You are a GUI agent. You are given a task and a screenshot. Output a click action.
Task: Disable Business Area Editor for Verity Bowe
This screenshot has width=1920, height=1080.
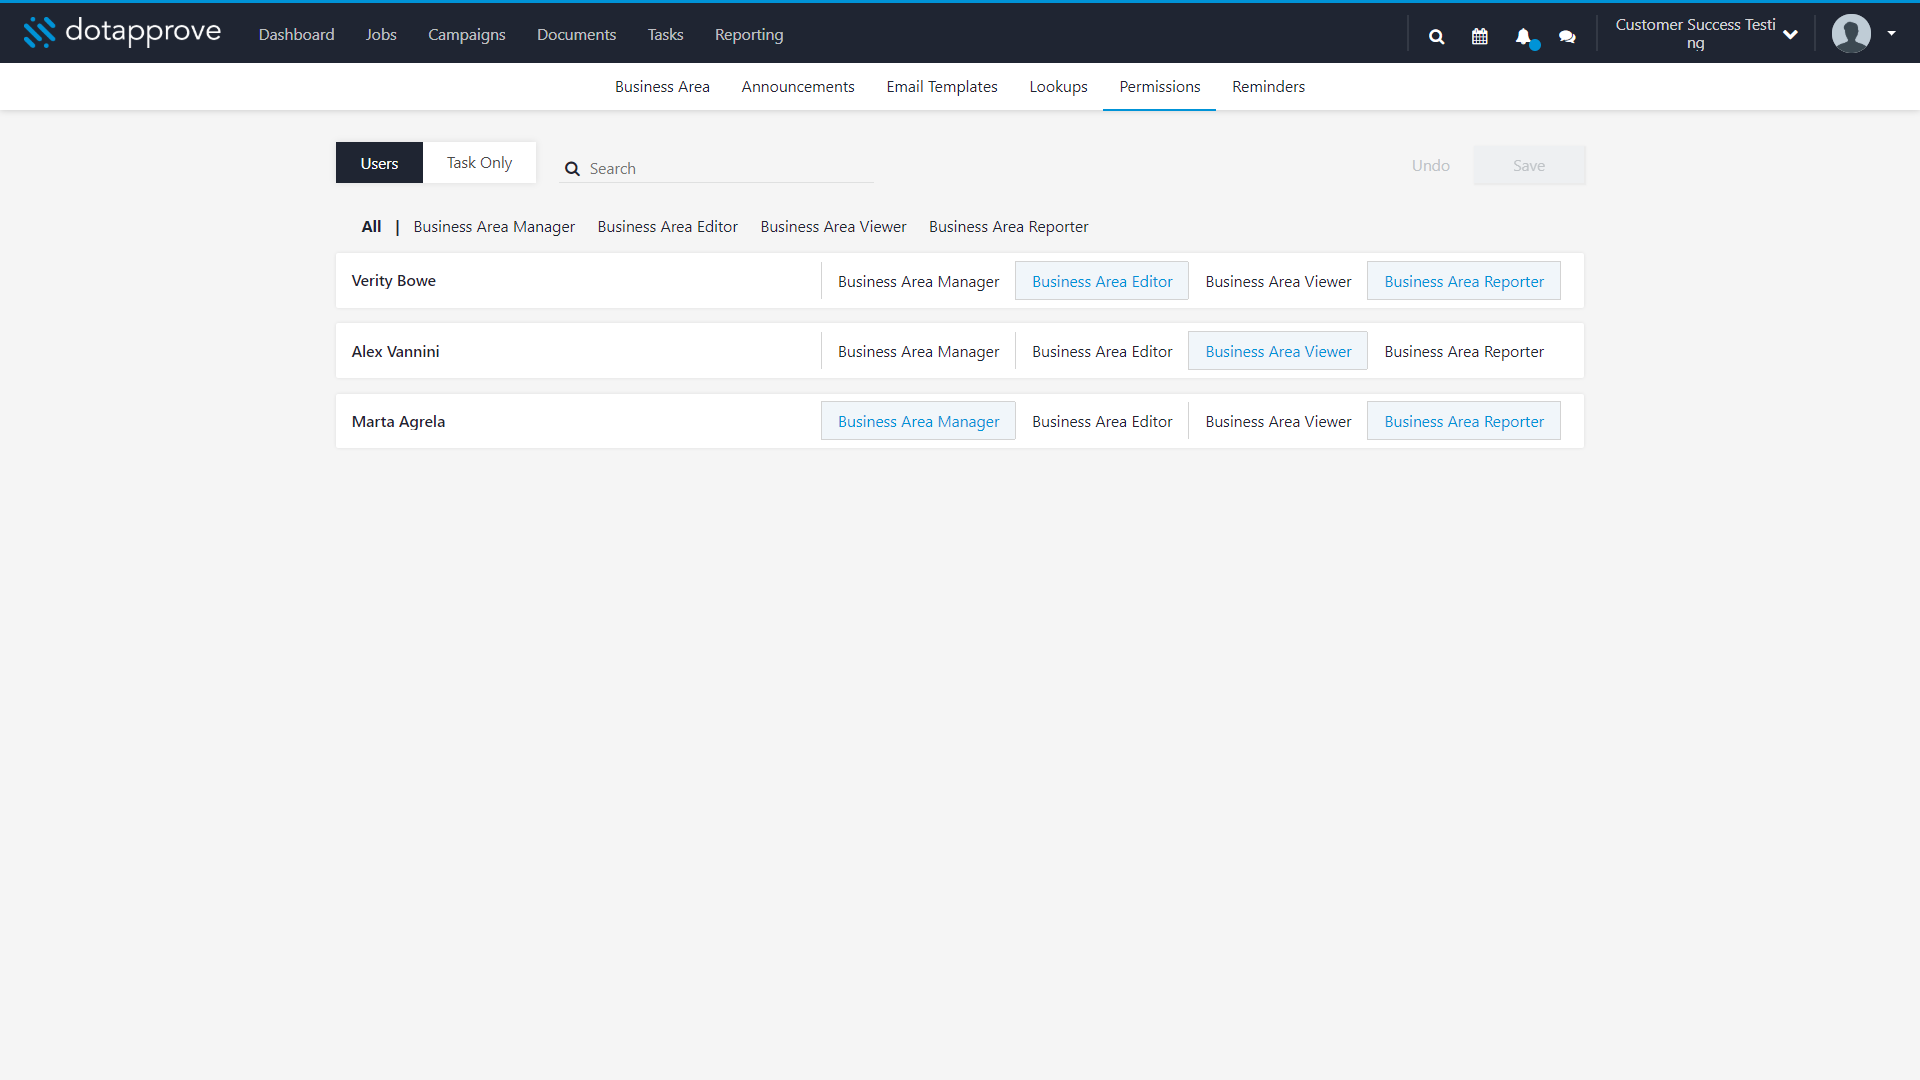(1102, 281)
